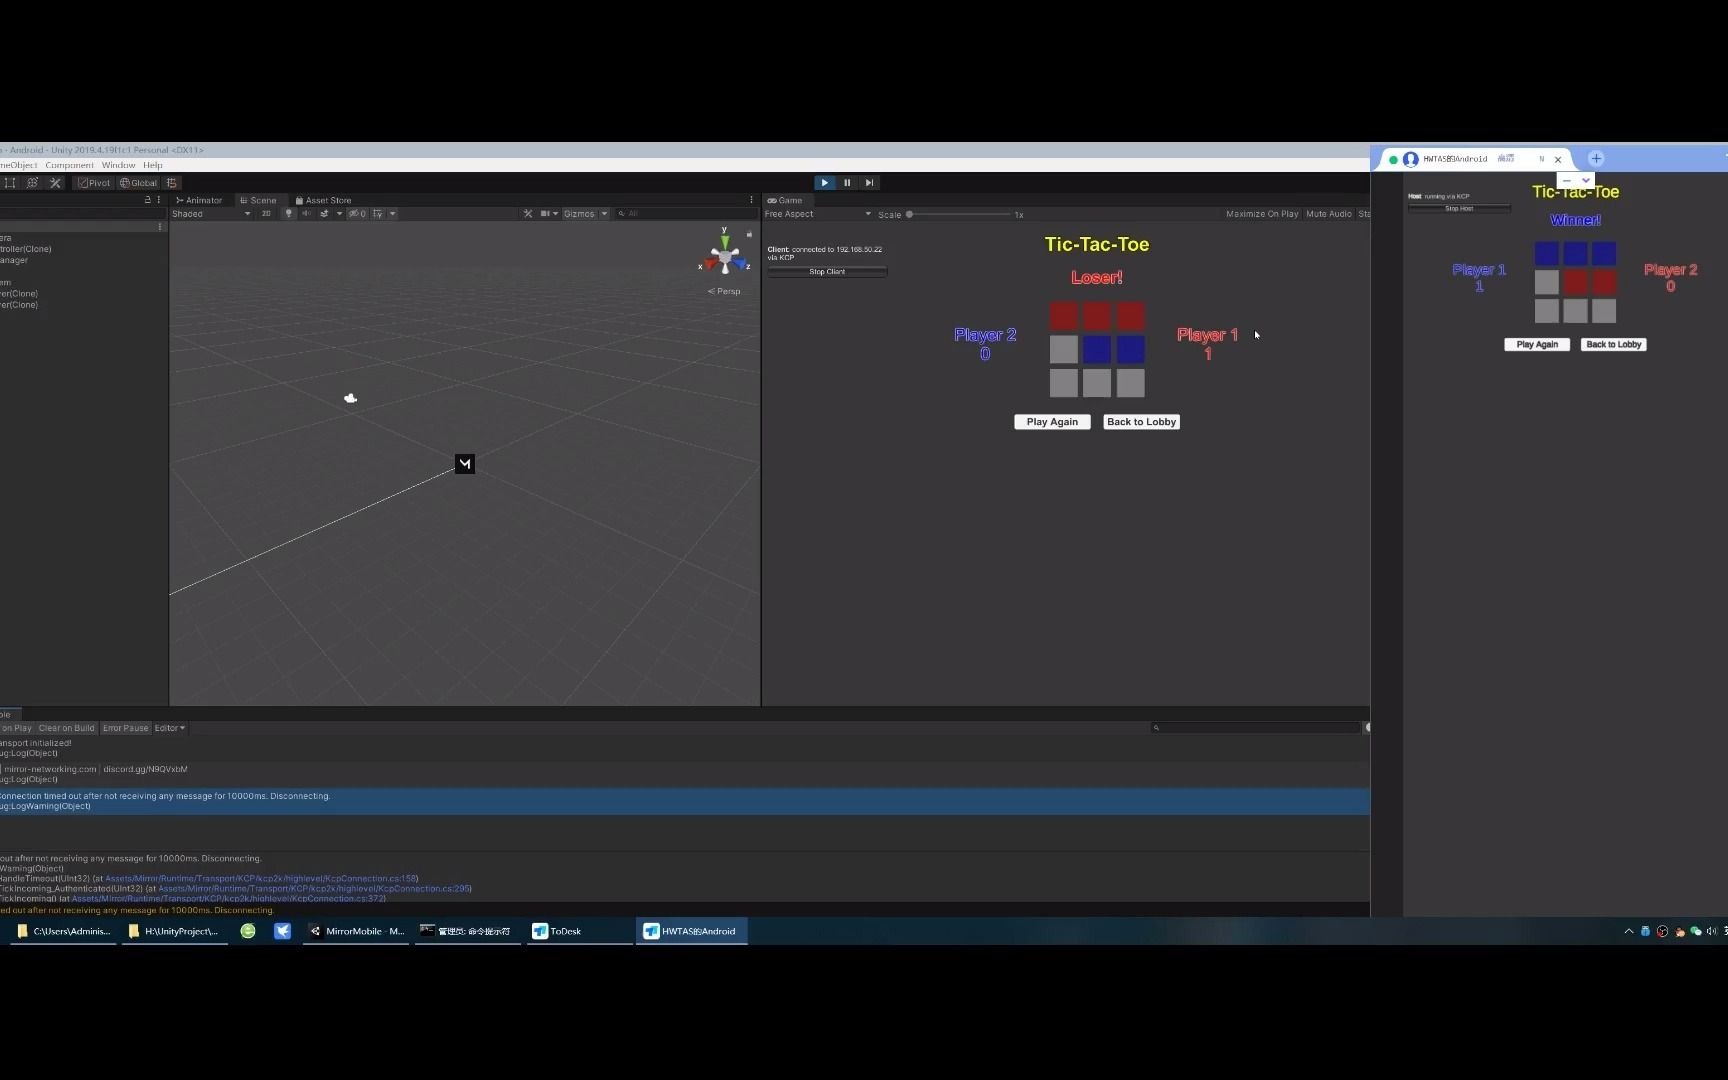Click the Stop Client button
The width and height of the screenshot is (1728, 1080).
tap(827, 272)
